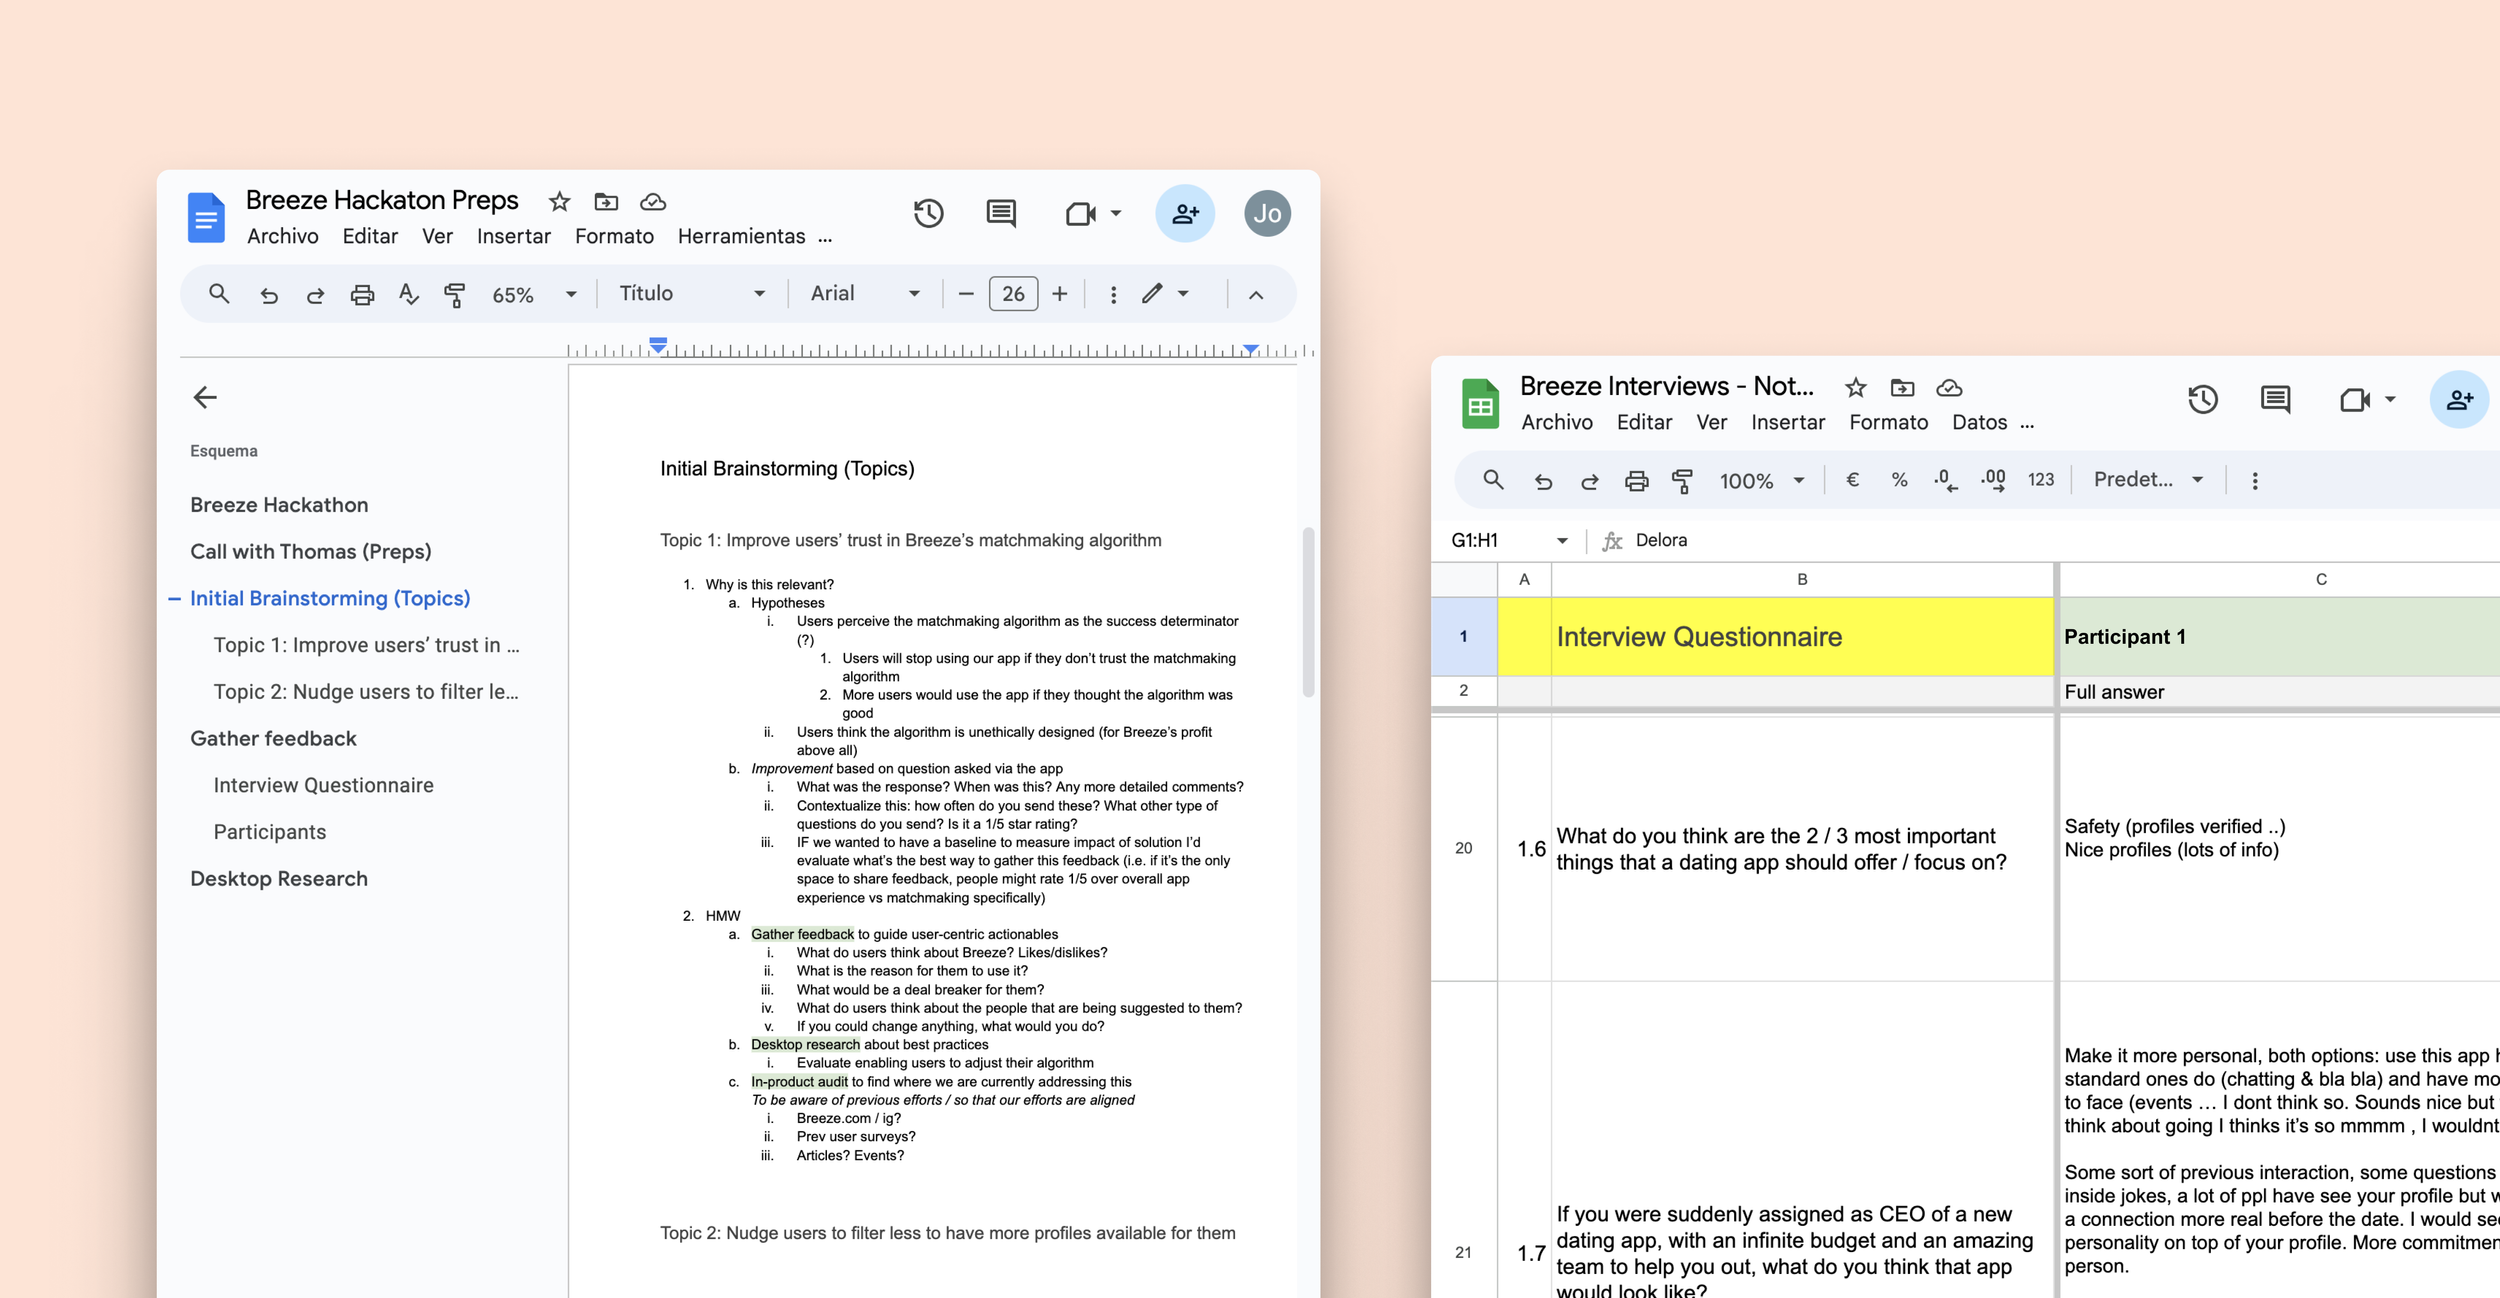Screen dimensions: 2500x1298
Task: Click the print icon in Sheets toolbar
Action: [x=1636, y=481]
